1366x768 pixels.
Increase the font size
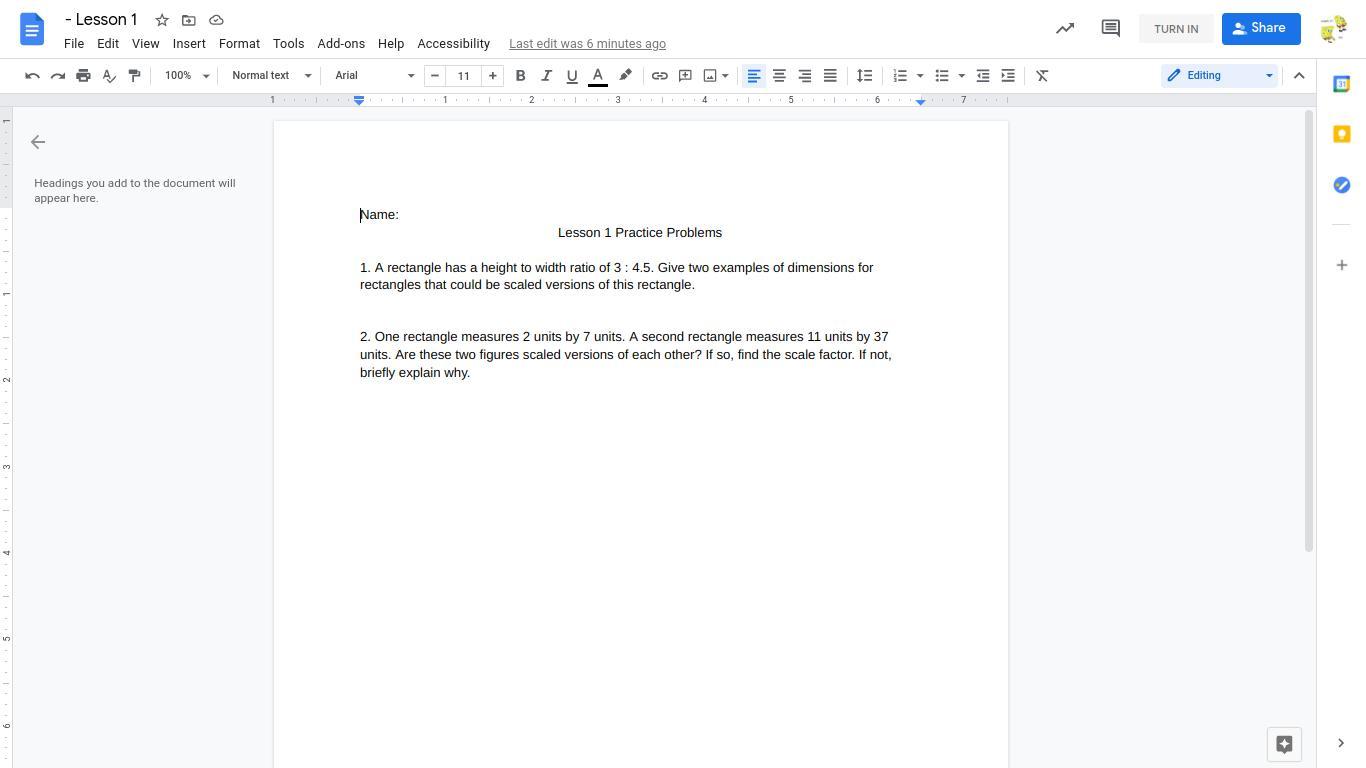coord(492,76)
